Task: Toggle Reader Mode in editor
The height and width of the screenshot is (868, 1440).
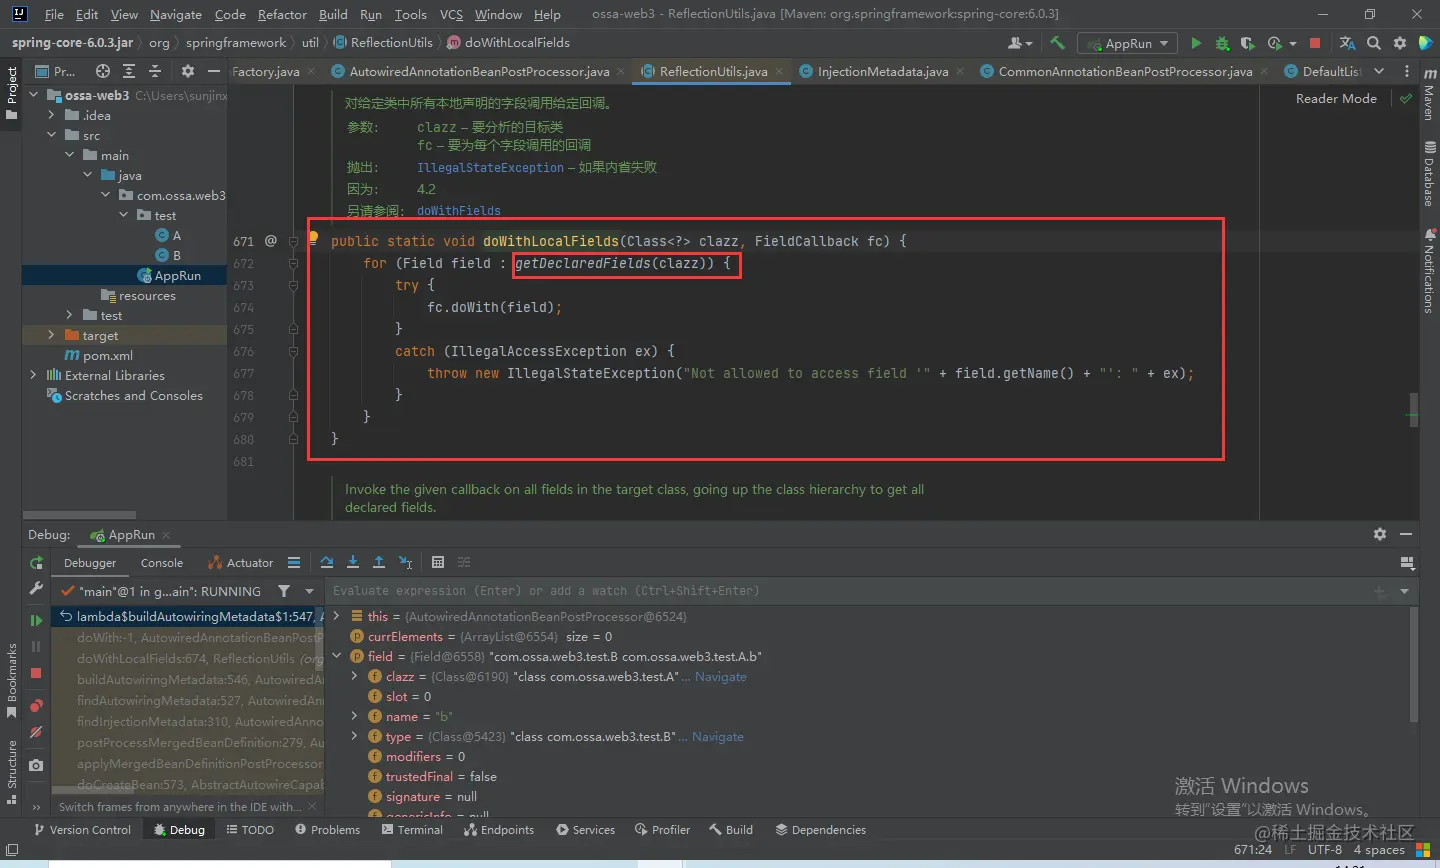Action: 1336,98
